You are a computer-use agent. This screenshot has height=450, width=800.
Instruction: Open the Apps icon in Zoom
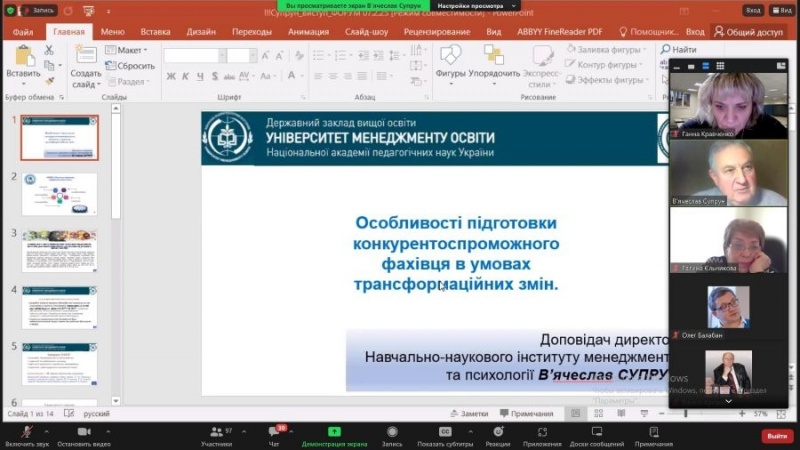[543, 431]
